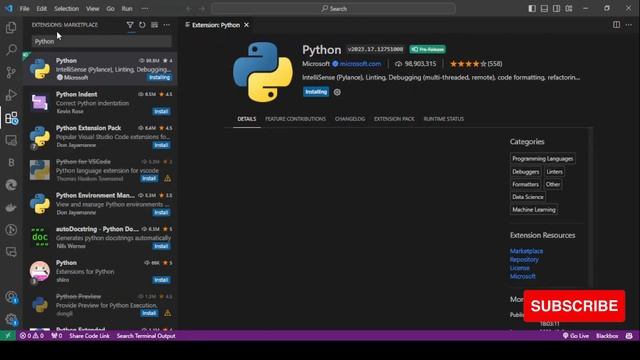640x360 pixels.
Task: Show errors and warnings in status bar
Action: pyautogui.click(x=32, y=336)
